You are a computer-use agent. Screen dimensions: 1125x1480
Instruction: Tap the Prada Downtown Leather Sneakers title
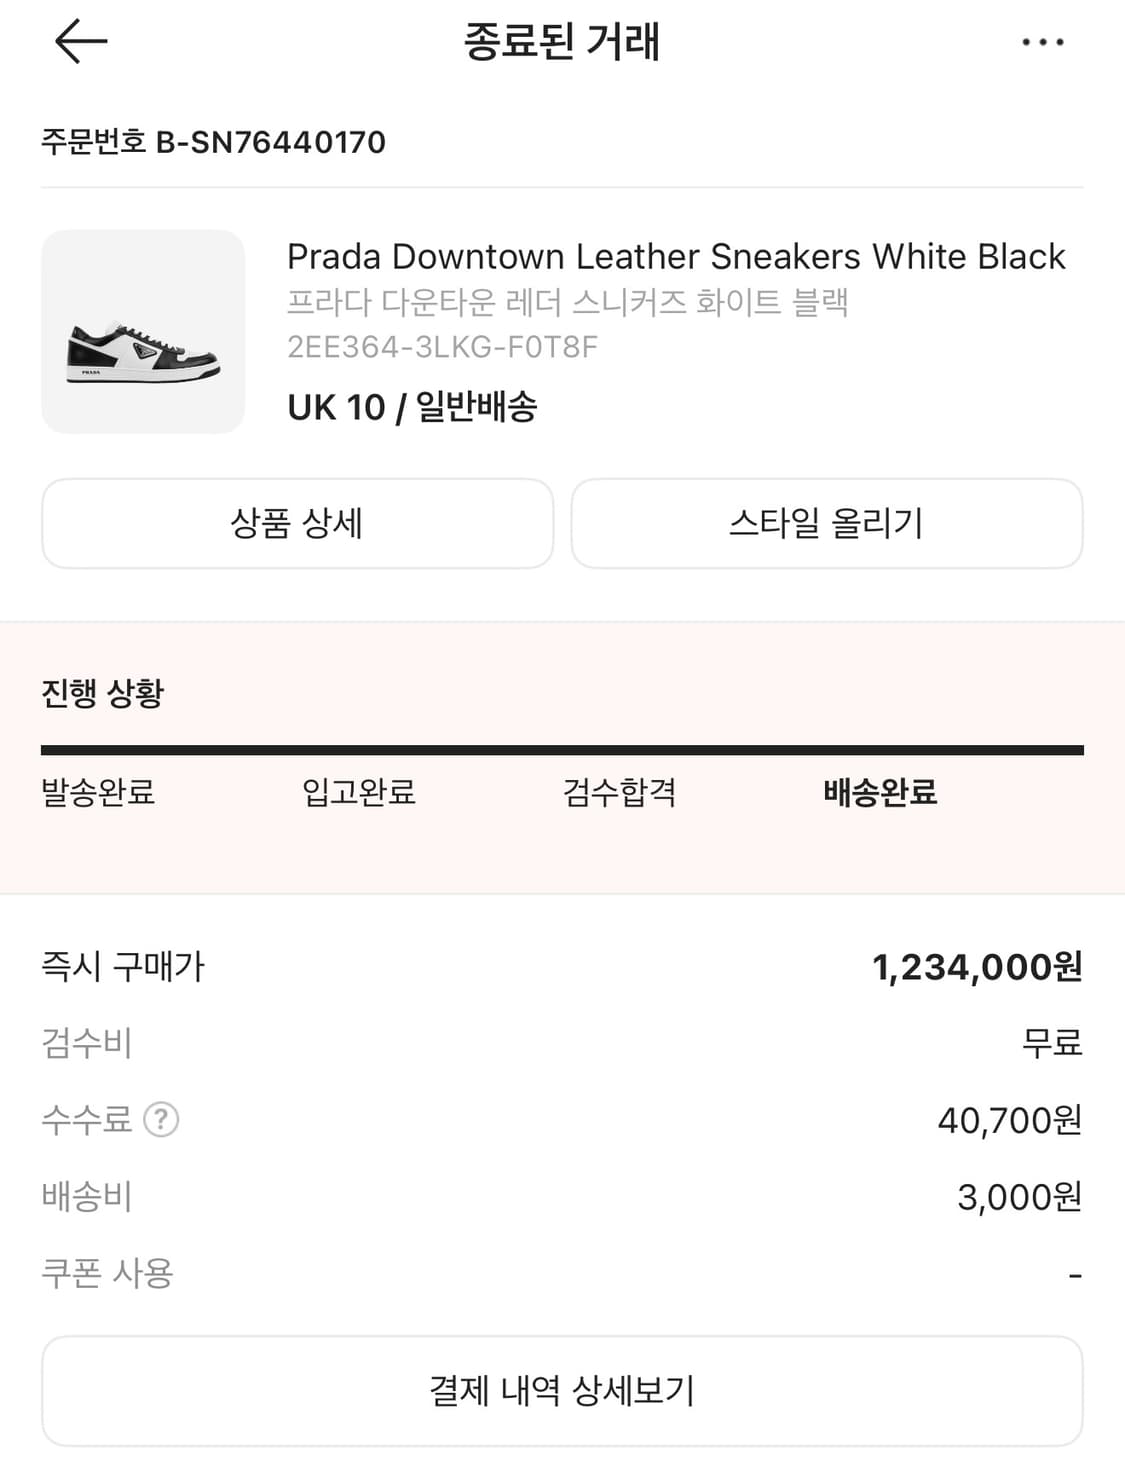[x=676, y=257]
